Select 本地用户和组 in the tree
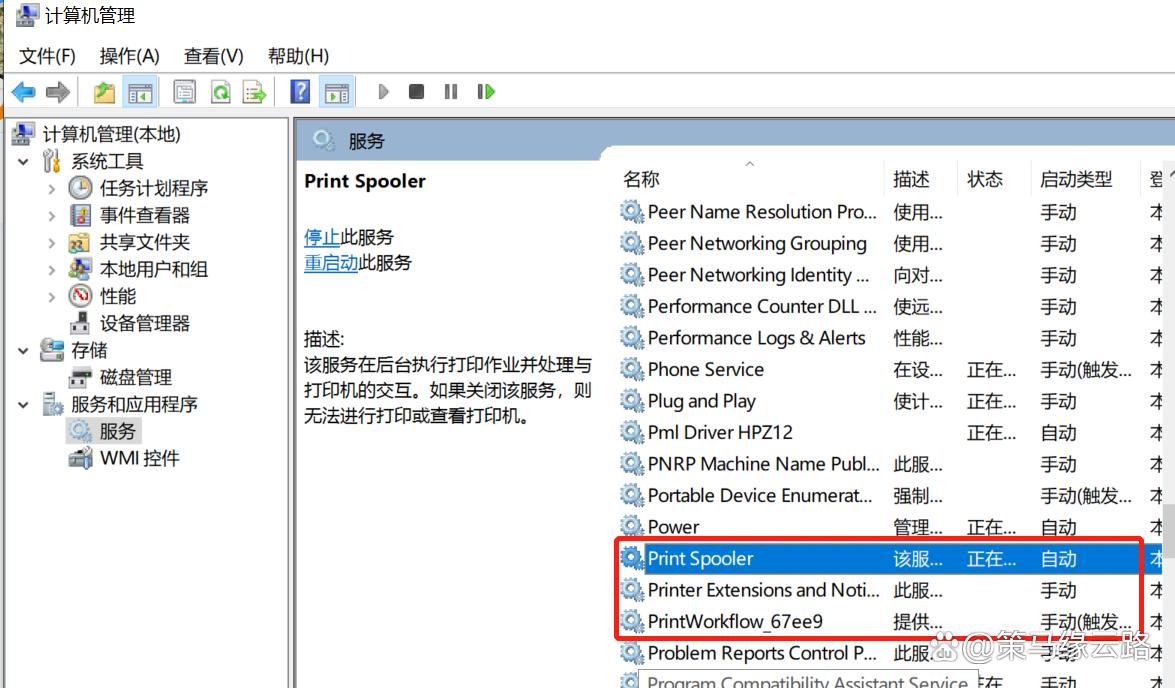Screen dimensions: 1175x688 coord(154,269)
